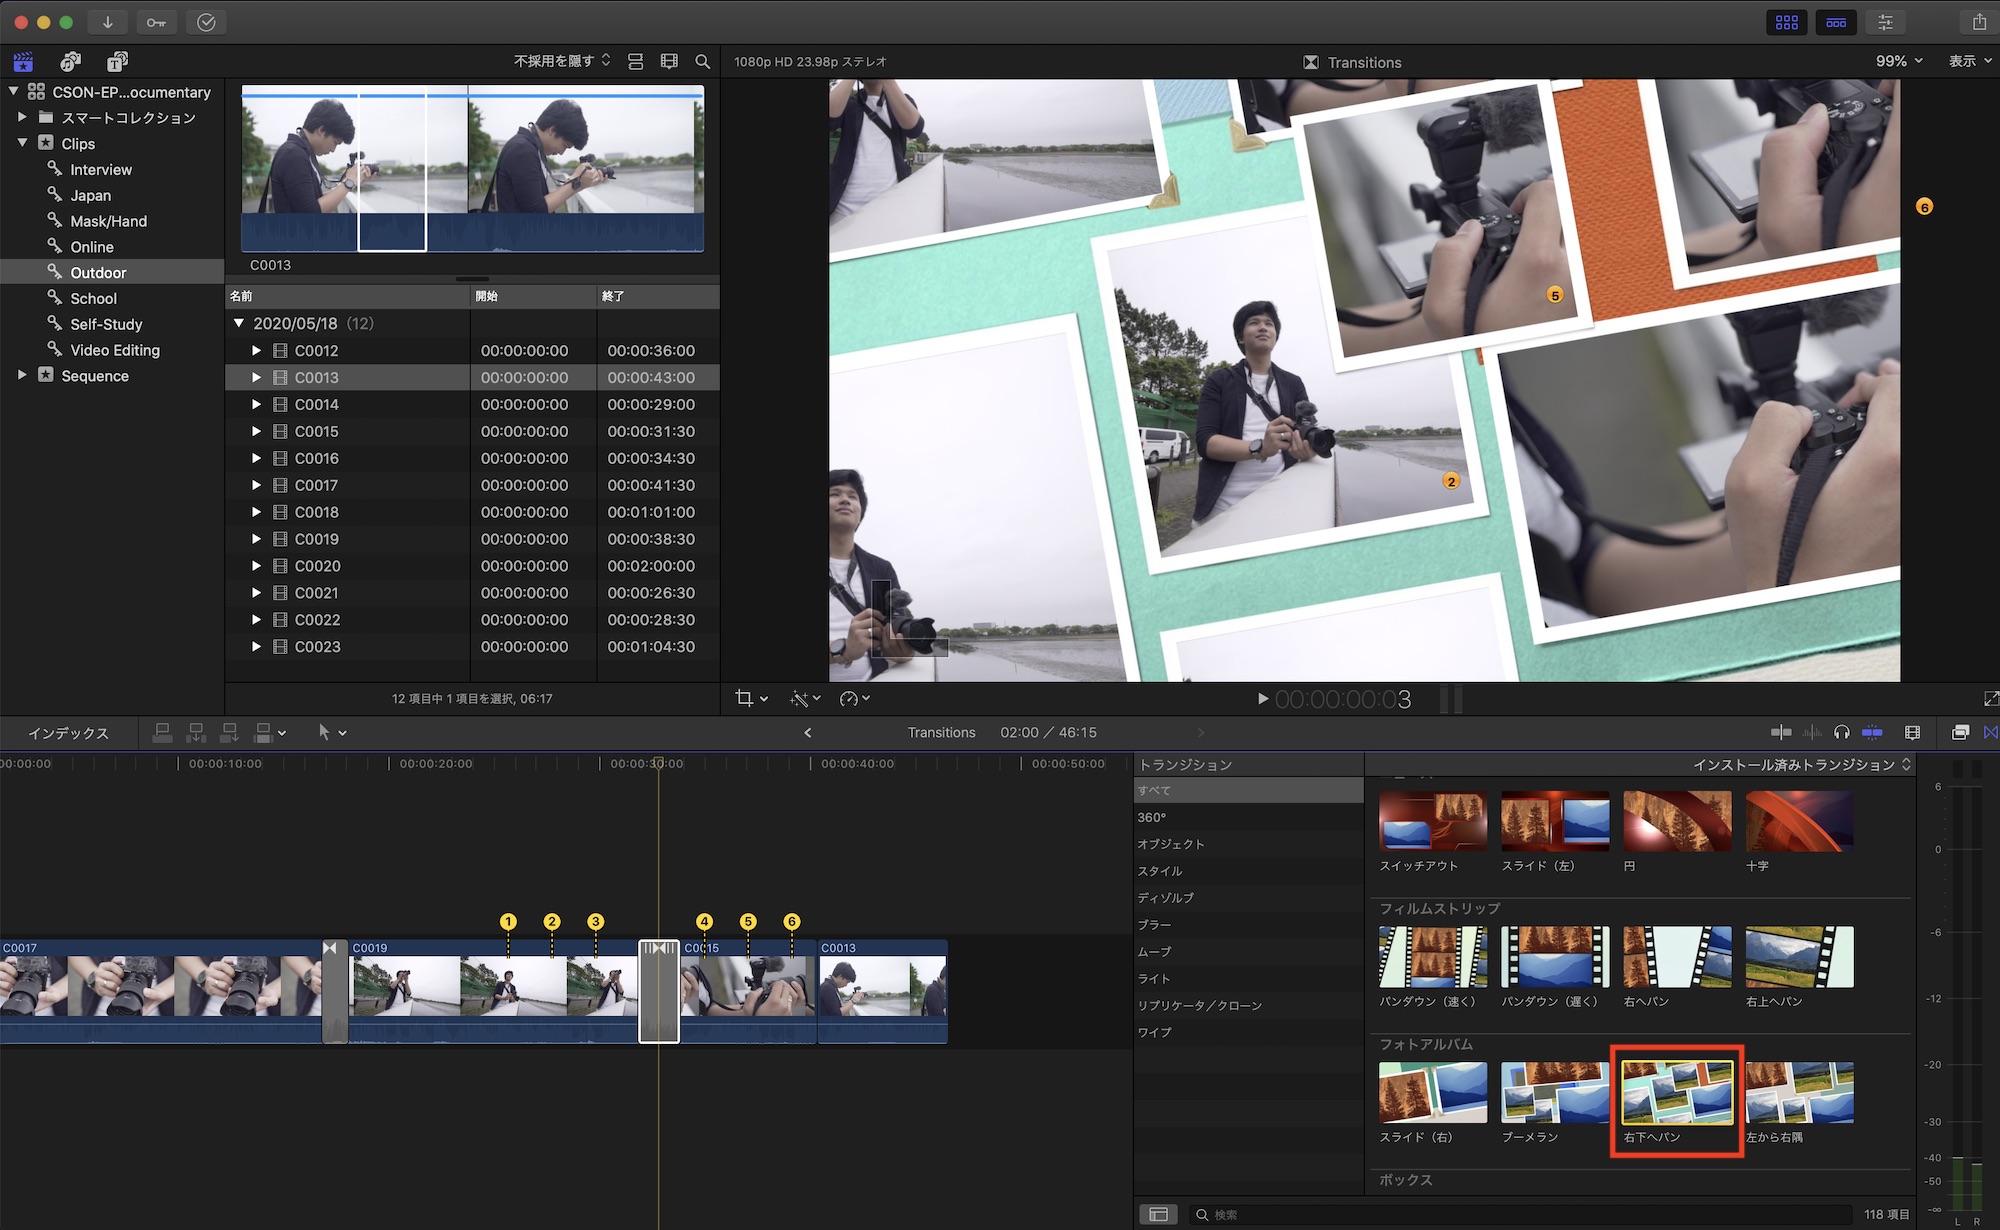This screenshot has width=2000, height=1230.
Task: Expand the Sequence folder
Action: coord(22,375)
